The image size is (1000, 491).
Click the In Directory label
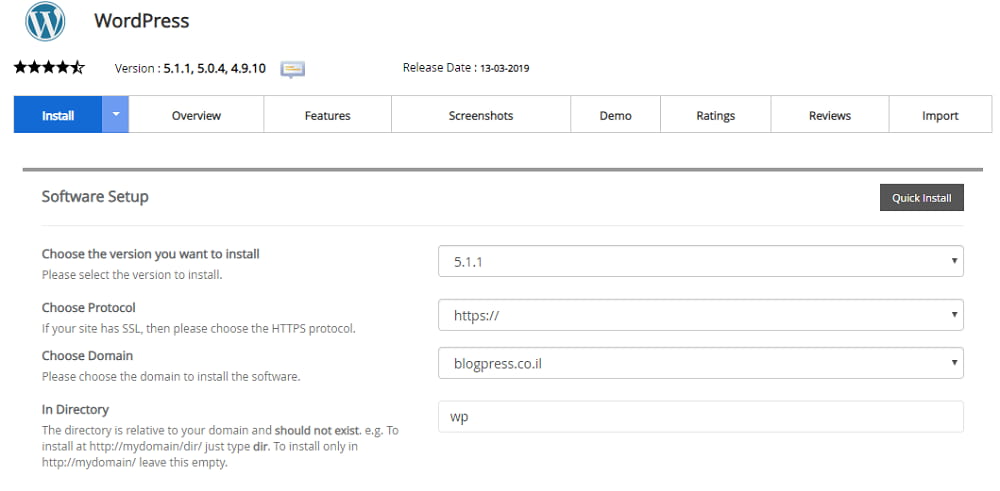pyautogui.click(x=75, y=409)
